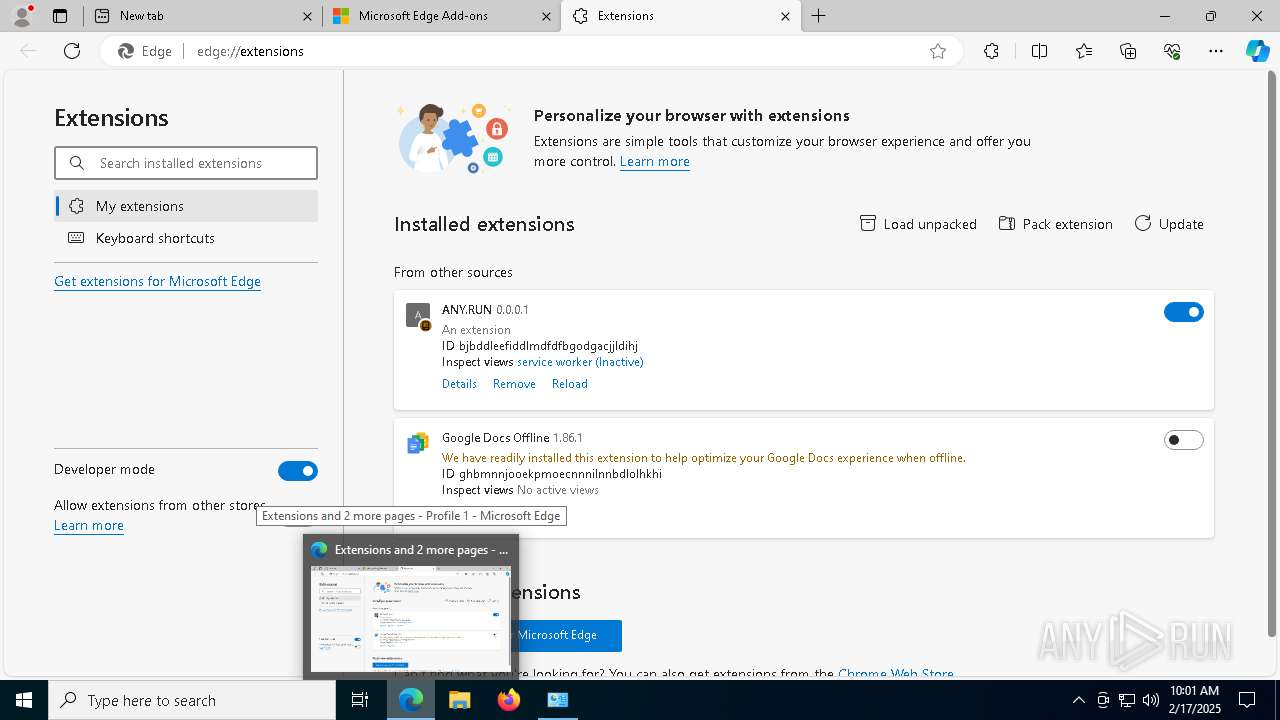Open the Favorites list icon
The image size is (1280, 720).
[x=1084, y=51]
